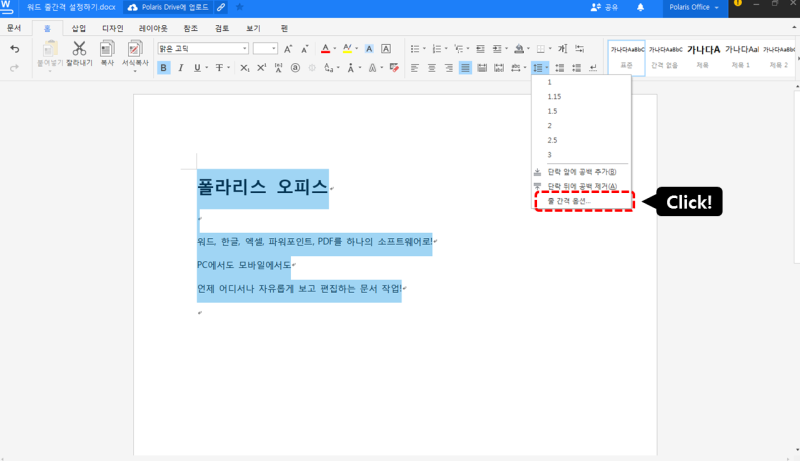Image resolution: width=800 pixels, height=461 pixels.
Task: Decrease font size with the shrink font icon
Action: 305,49
